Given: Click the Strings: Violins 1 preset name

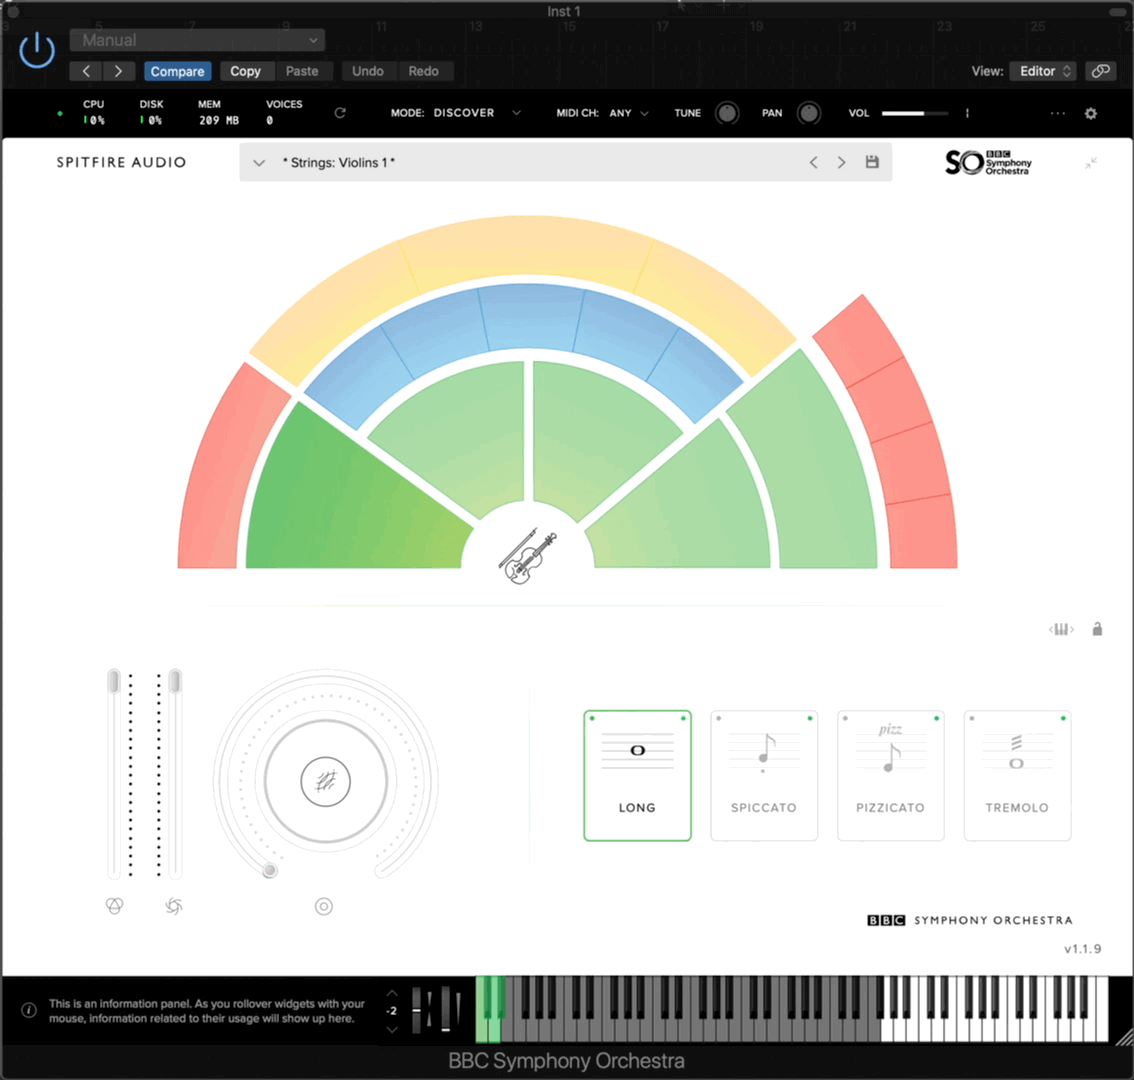Looking at the screenshot, I should pos(338,163).
